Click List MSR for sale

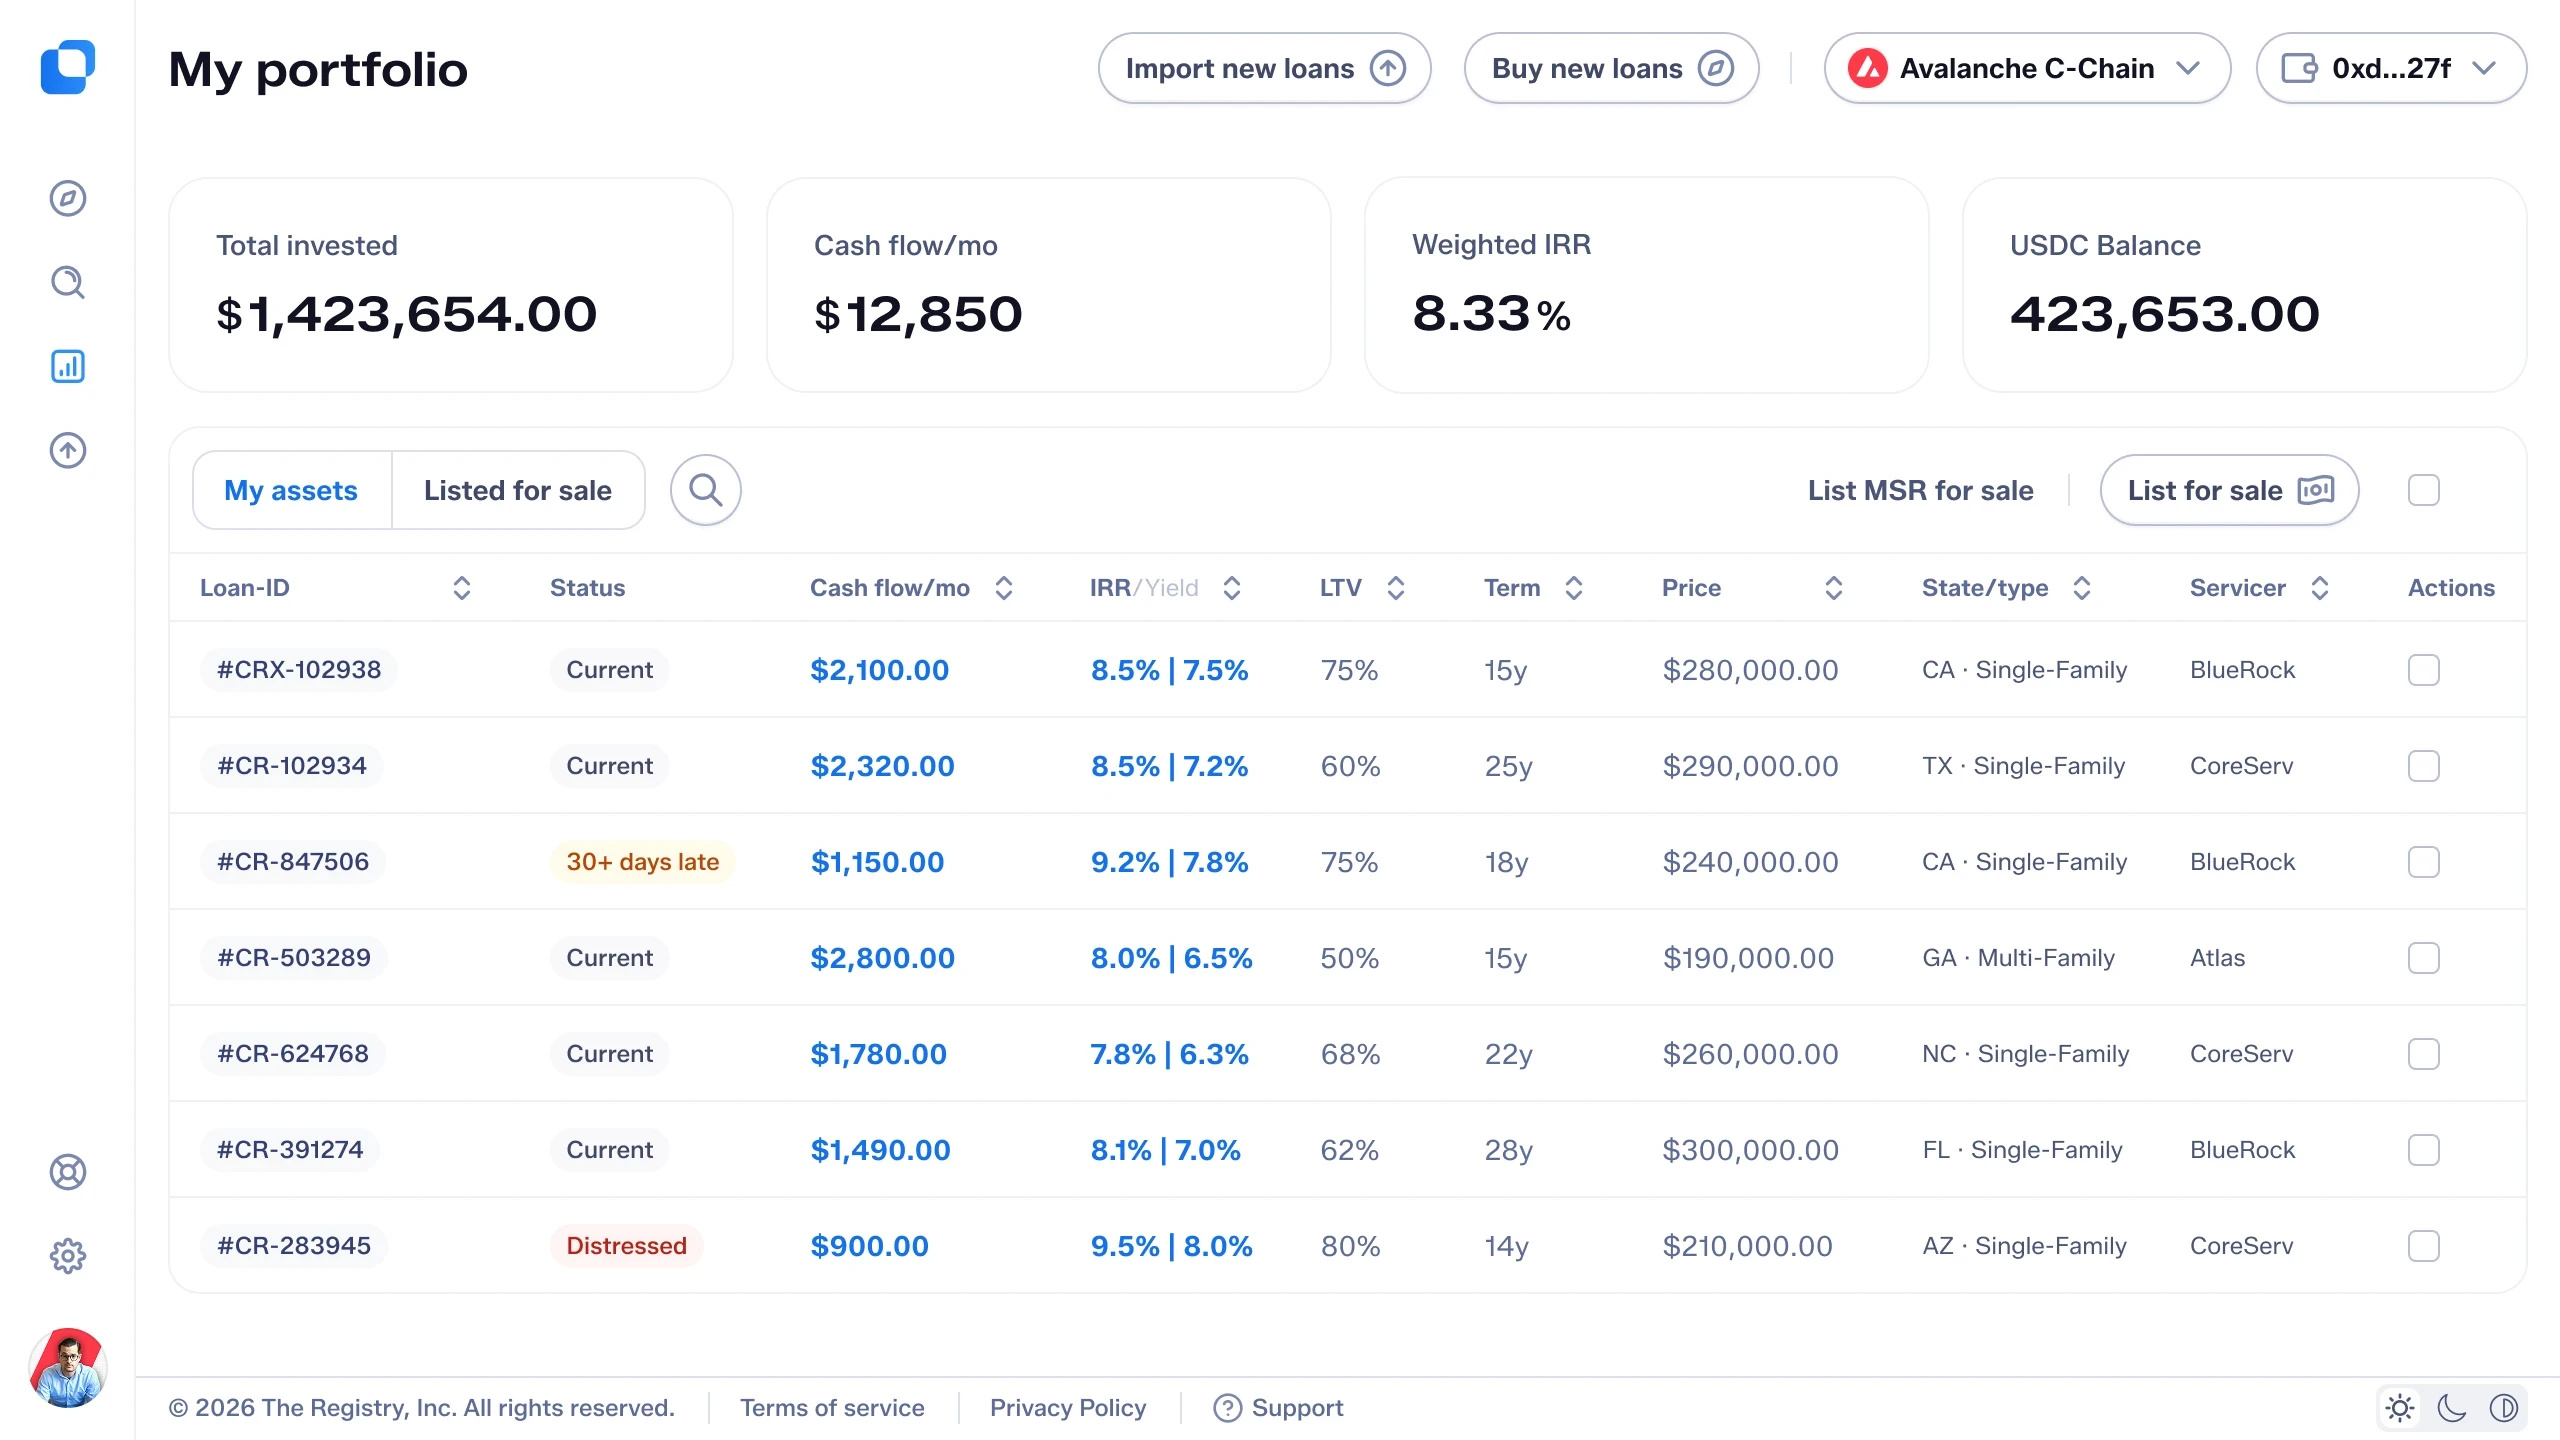pos(1920,490)
